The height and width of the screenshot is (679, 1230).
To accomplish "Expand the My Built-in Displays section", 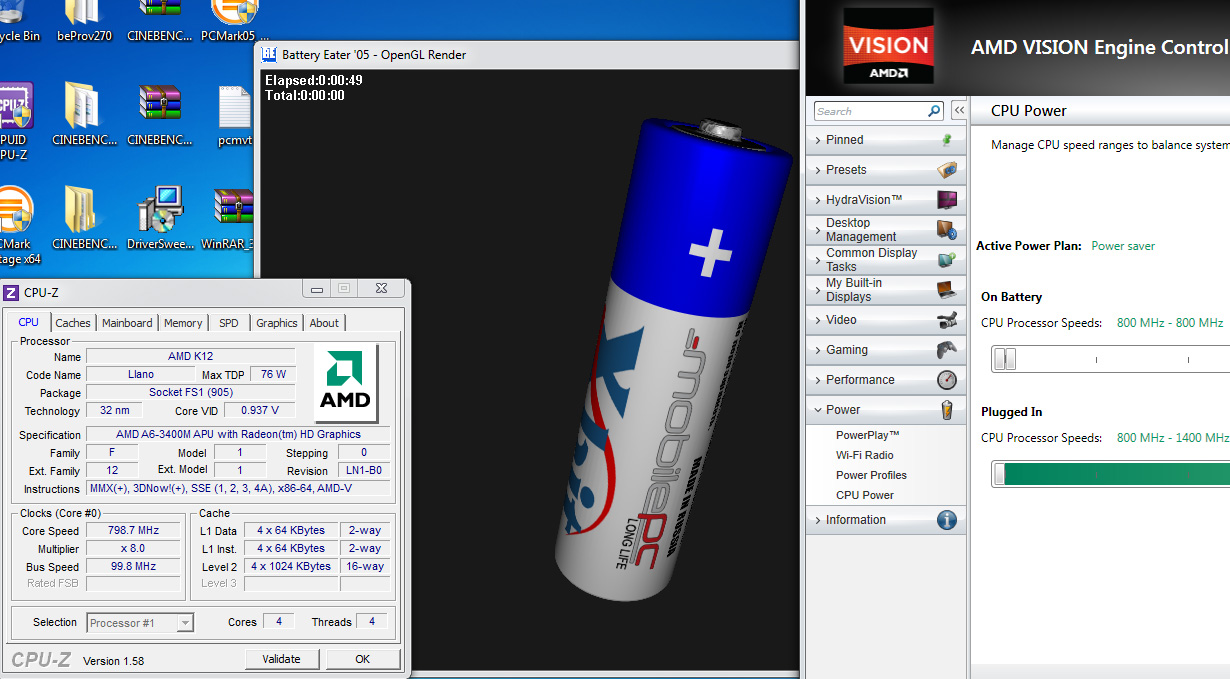I will (886, 290).
